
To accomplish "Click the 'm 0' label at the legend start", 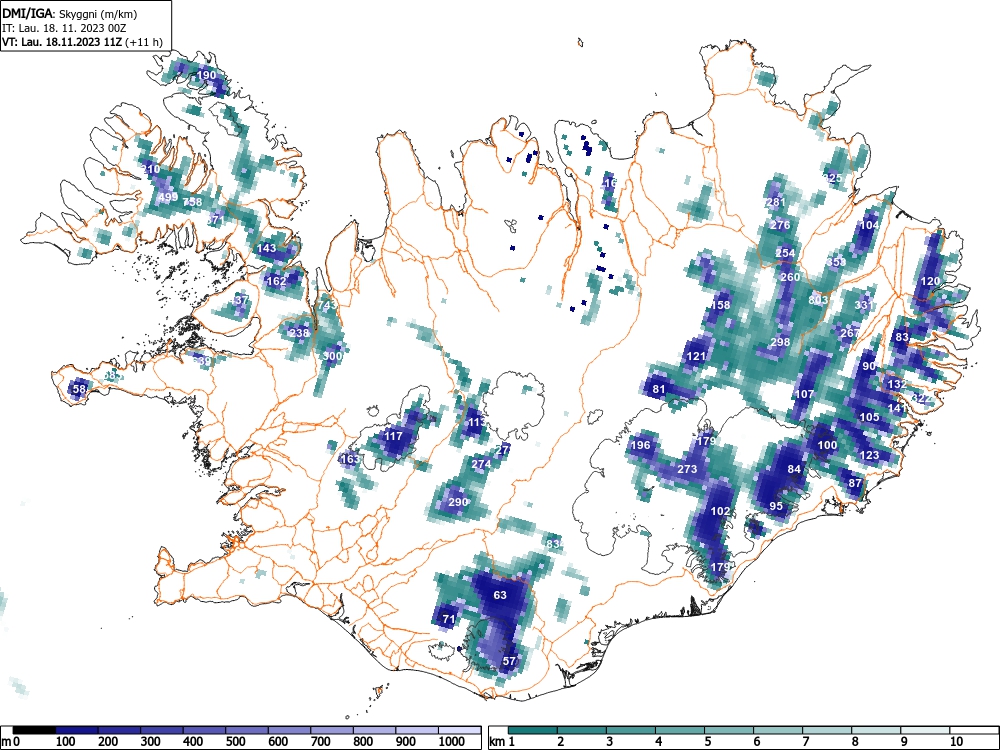I will [x=11, y=742].
